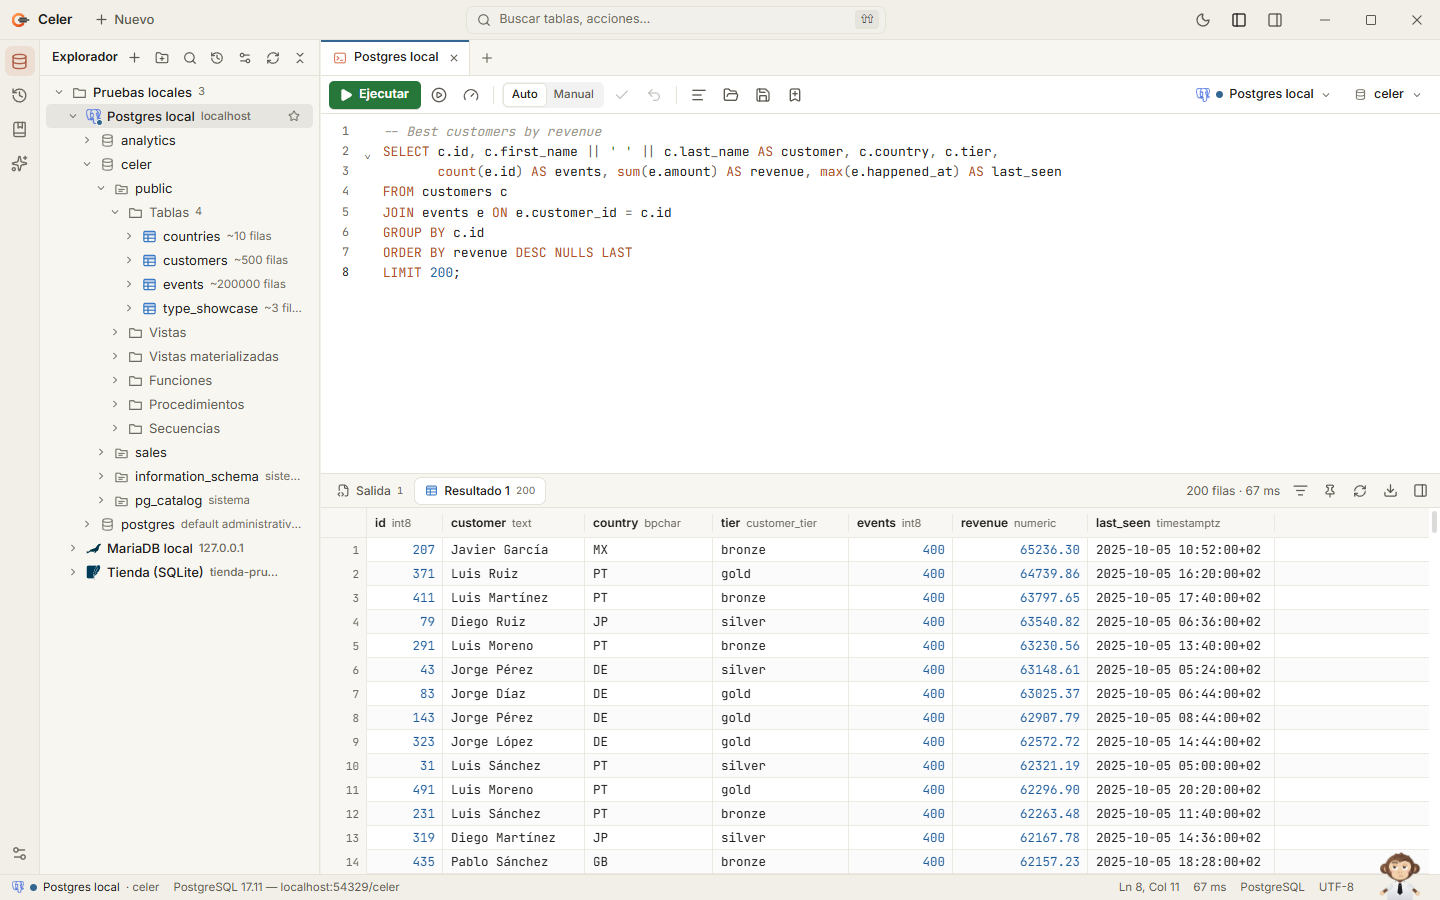The height and width of the screenshot is (900, 1440).
Task: Open settings sliders icon at bottom-left rail
Action: click(19, 853)
